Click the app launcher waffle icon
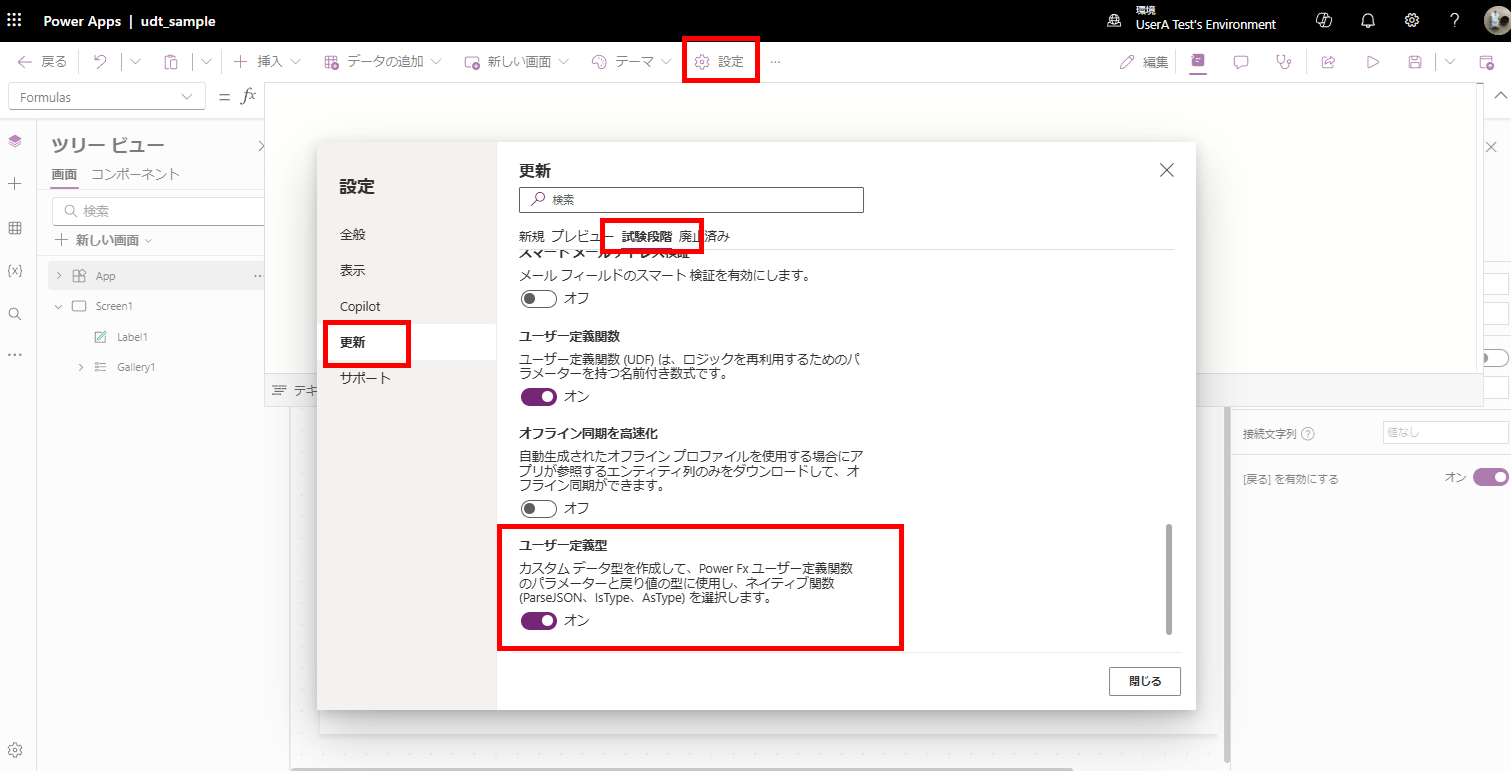Screen dimensions: 1511x771 (14, 20)
